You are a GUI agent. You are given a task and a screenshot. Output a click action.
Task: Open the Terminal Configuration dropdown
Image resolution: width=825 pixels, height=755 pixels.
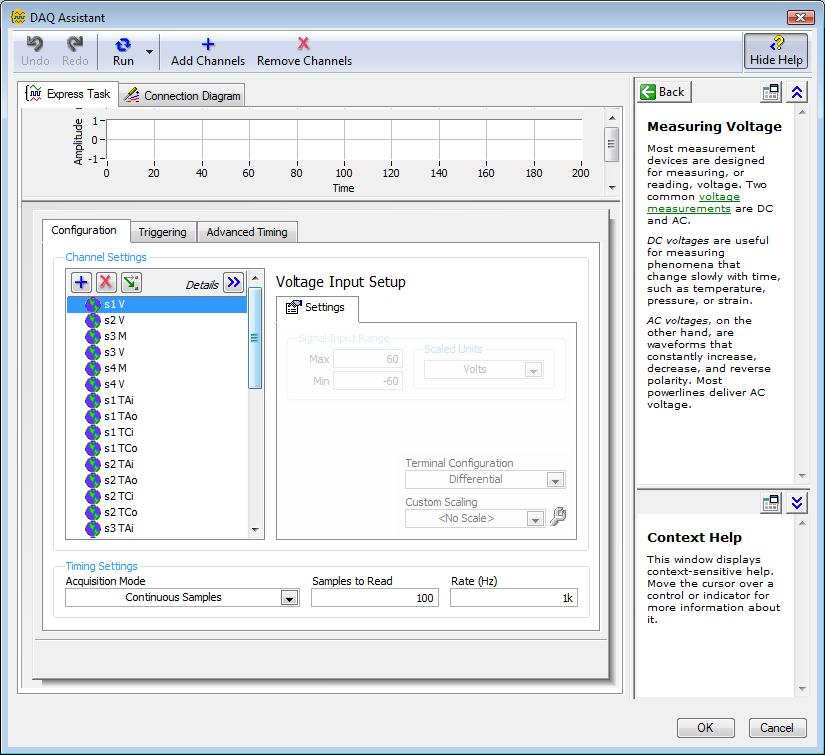[555, 480]
